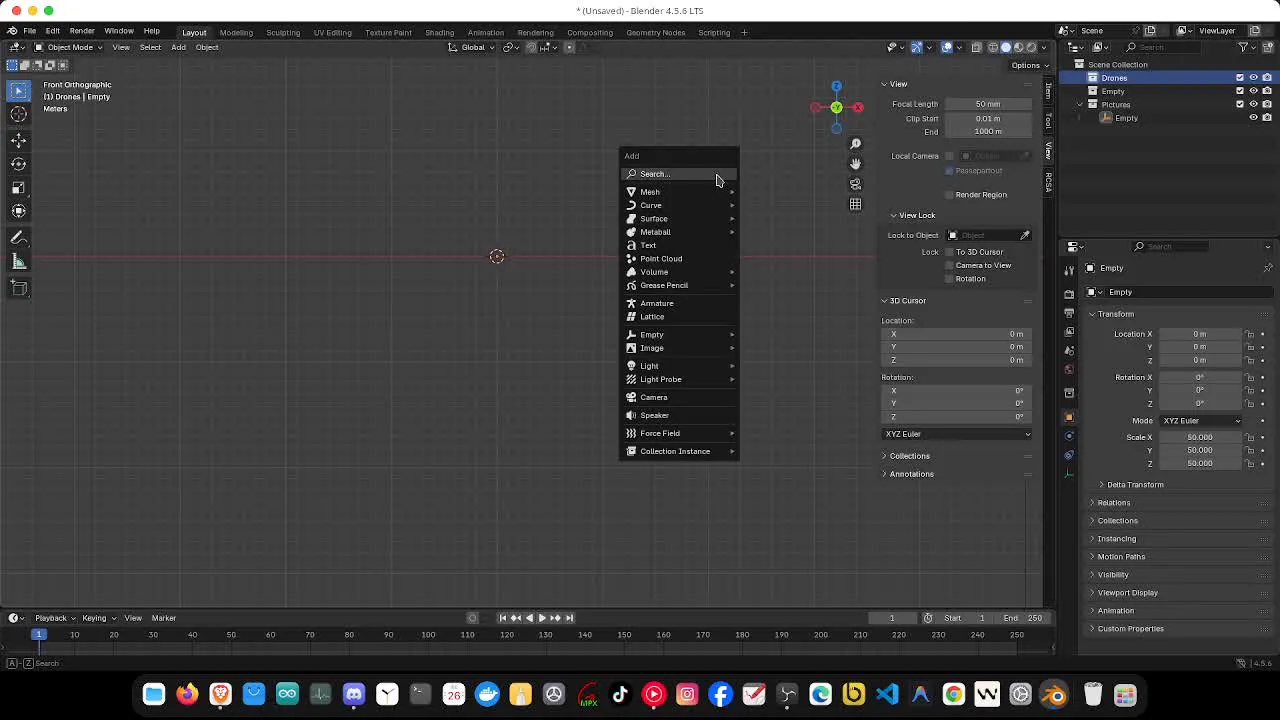This screenshot has width=1280, height=720.
Task: Open the Options button in viewport header
Action: click(x=1029, y=66)
